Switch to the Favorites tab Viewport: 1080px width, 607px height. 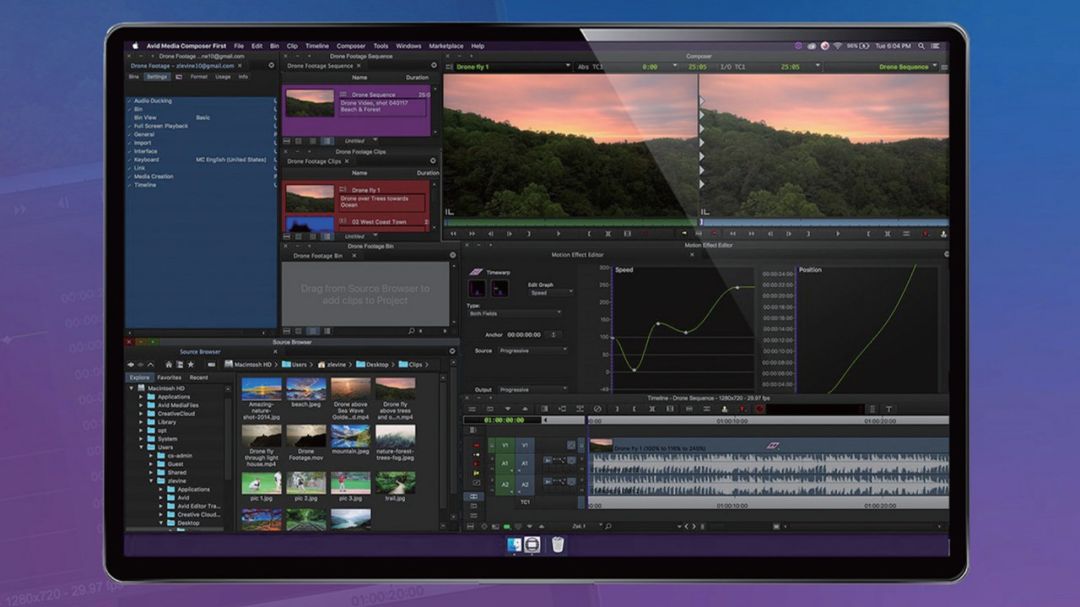tap(169, 378)
